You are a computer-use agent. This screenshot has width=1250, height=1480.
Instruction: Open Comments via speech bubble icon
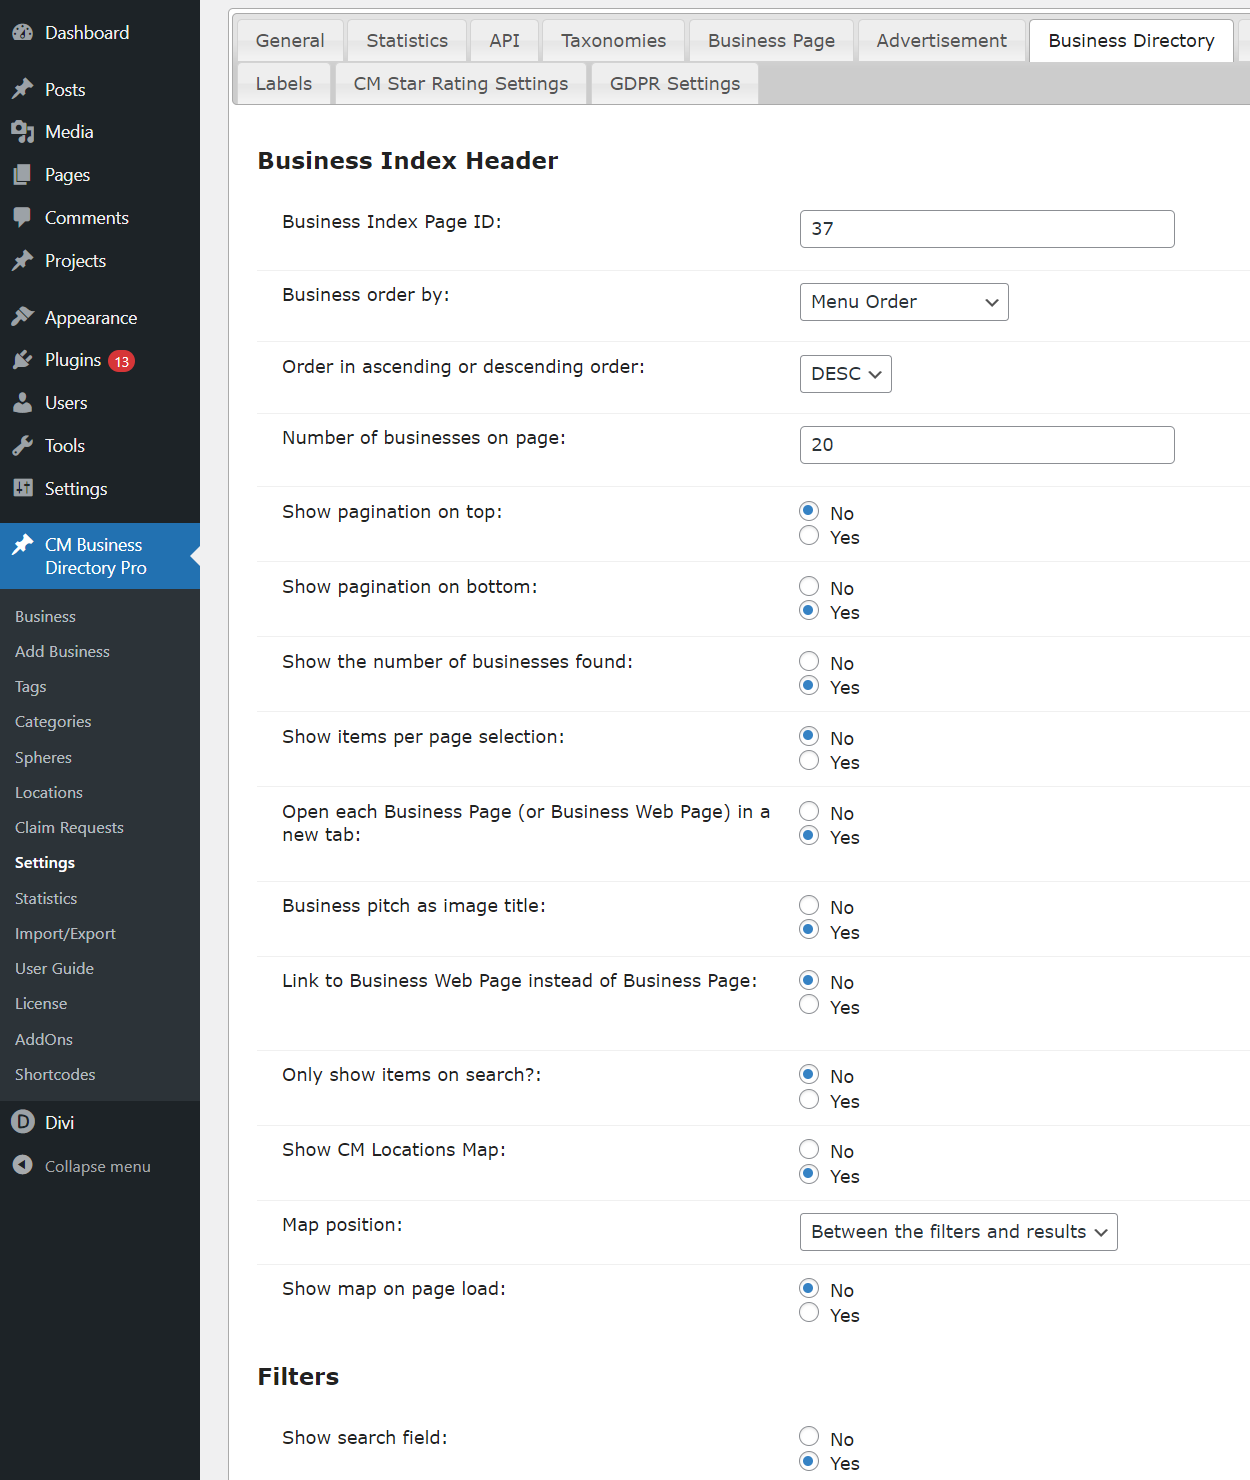(x=23, y=218)
